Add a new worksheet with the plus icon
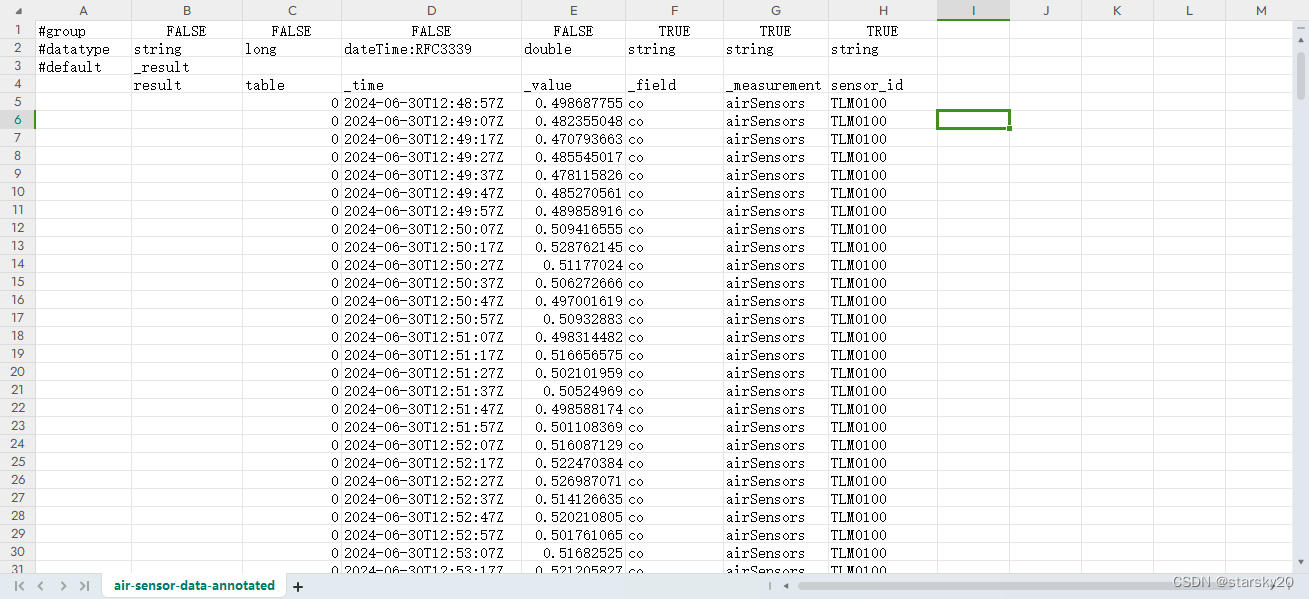 click(x=297, y=585)
